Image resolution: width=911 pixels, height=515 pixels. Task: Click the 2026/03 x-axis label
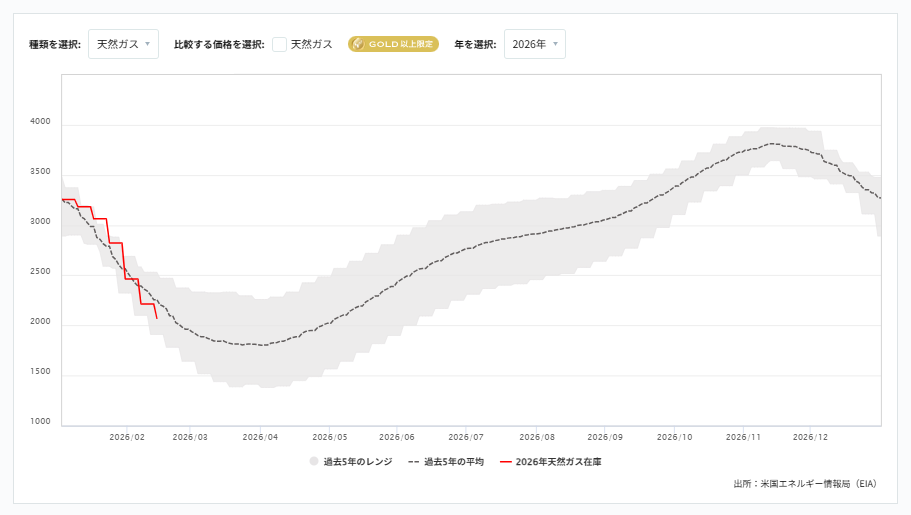[190, 437]
